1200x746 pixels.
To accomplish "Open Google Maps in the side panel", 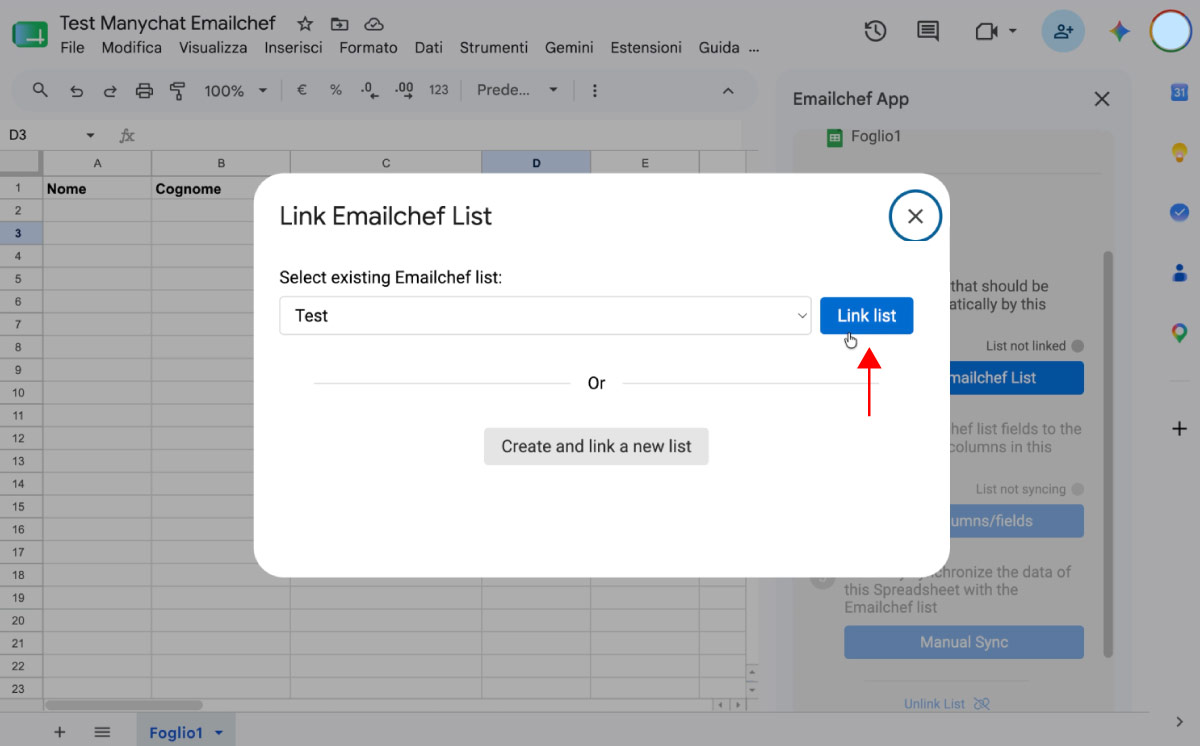I will pyautogui.click(x=1179, y=333).
